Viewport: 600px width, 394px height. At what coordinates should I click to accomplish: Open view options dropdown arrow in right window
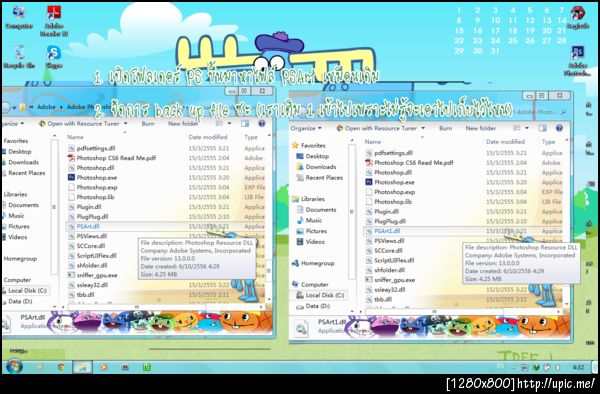[527, 128]
